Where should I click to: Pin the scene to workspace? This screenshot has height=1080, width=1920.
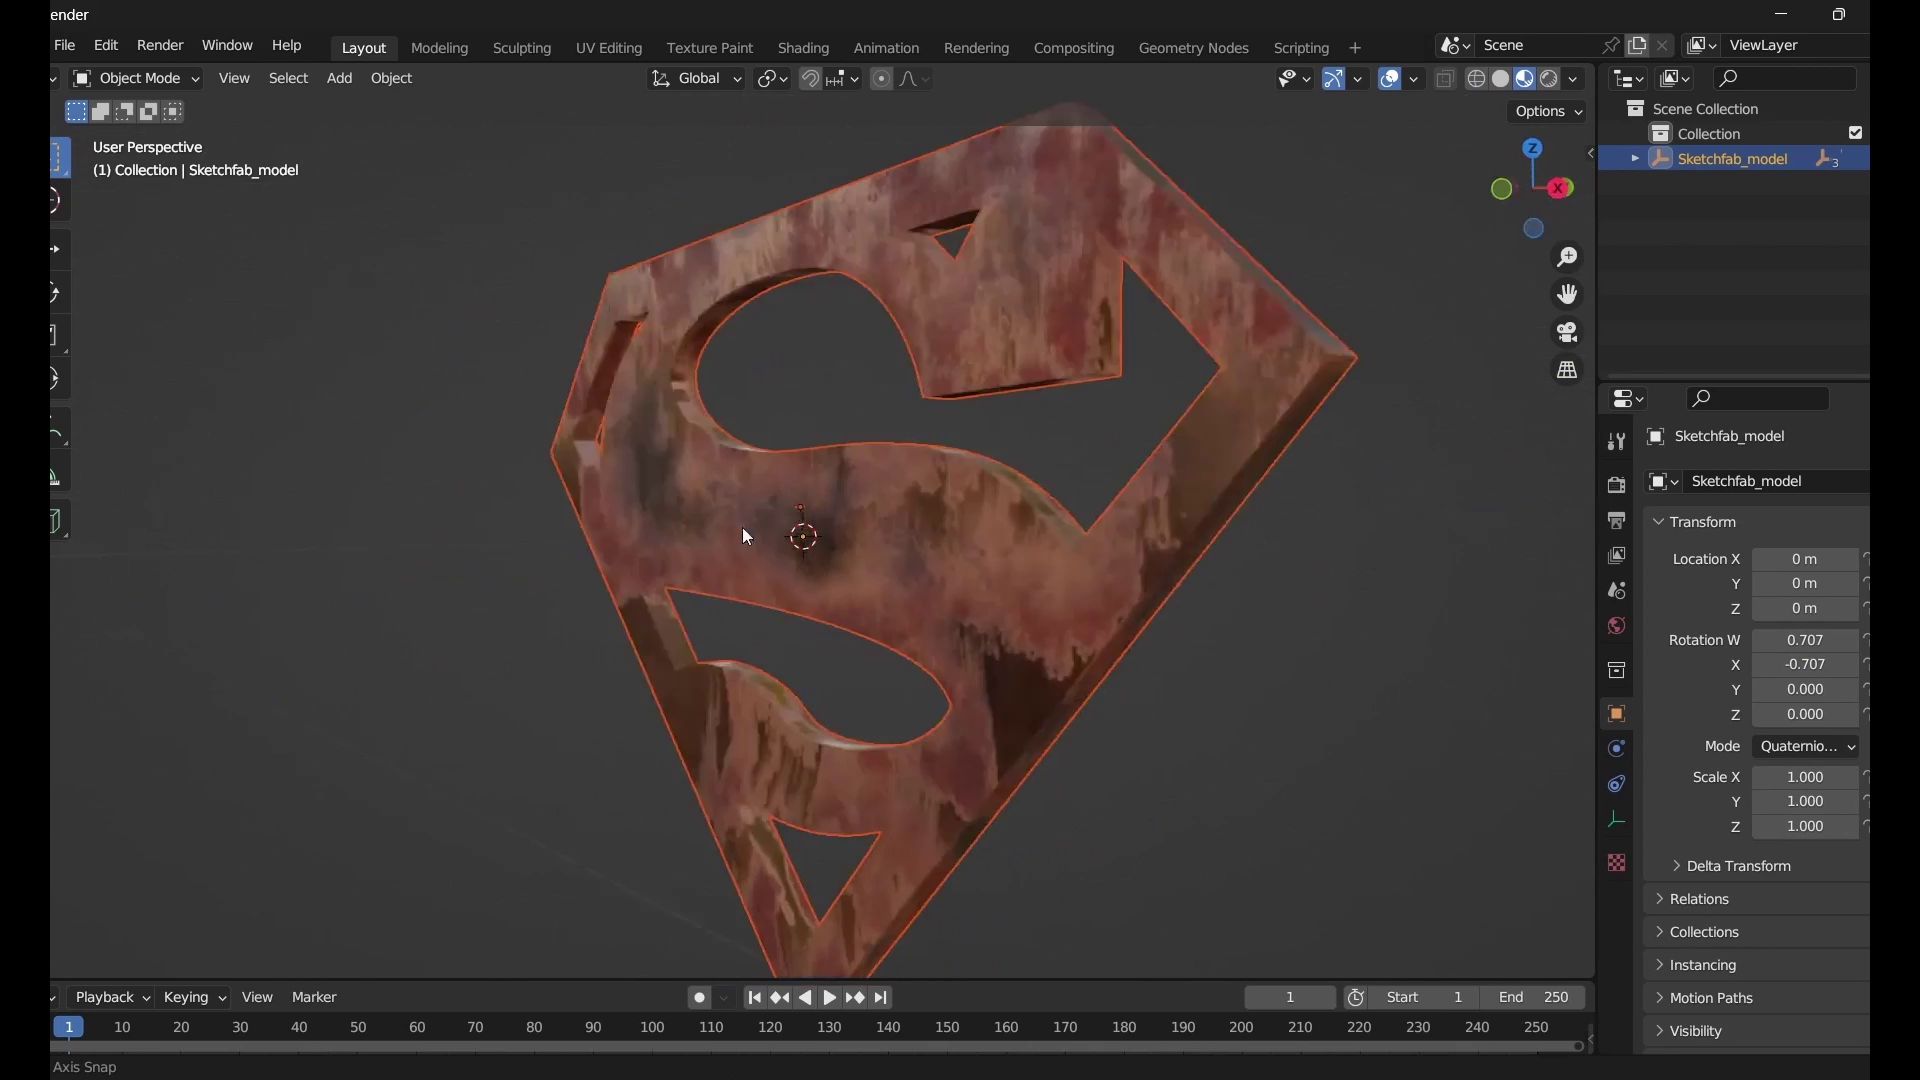coord(1611,46)
